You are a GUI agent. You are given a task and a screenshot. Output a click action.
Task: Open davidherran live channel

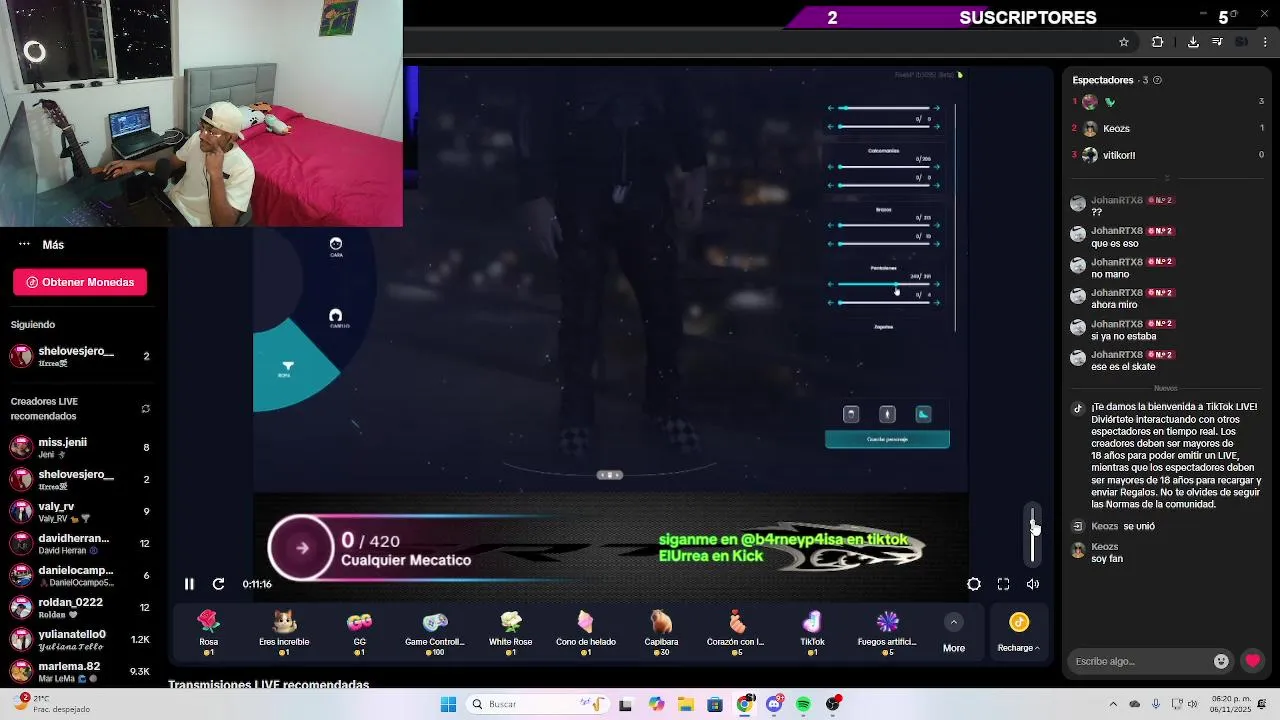coord(80,543)
